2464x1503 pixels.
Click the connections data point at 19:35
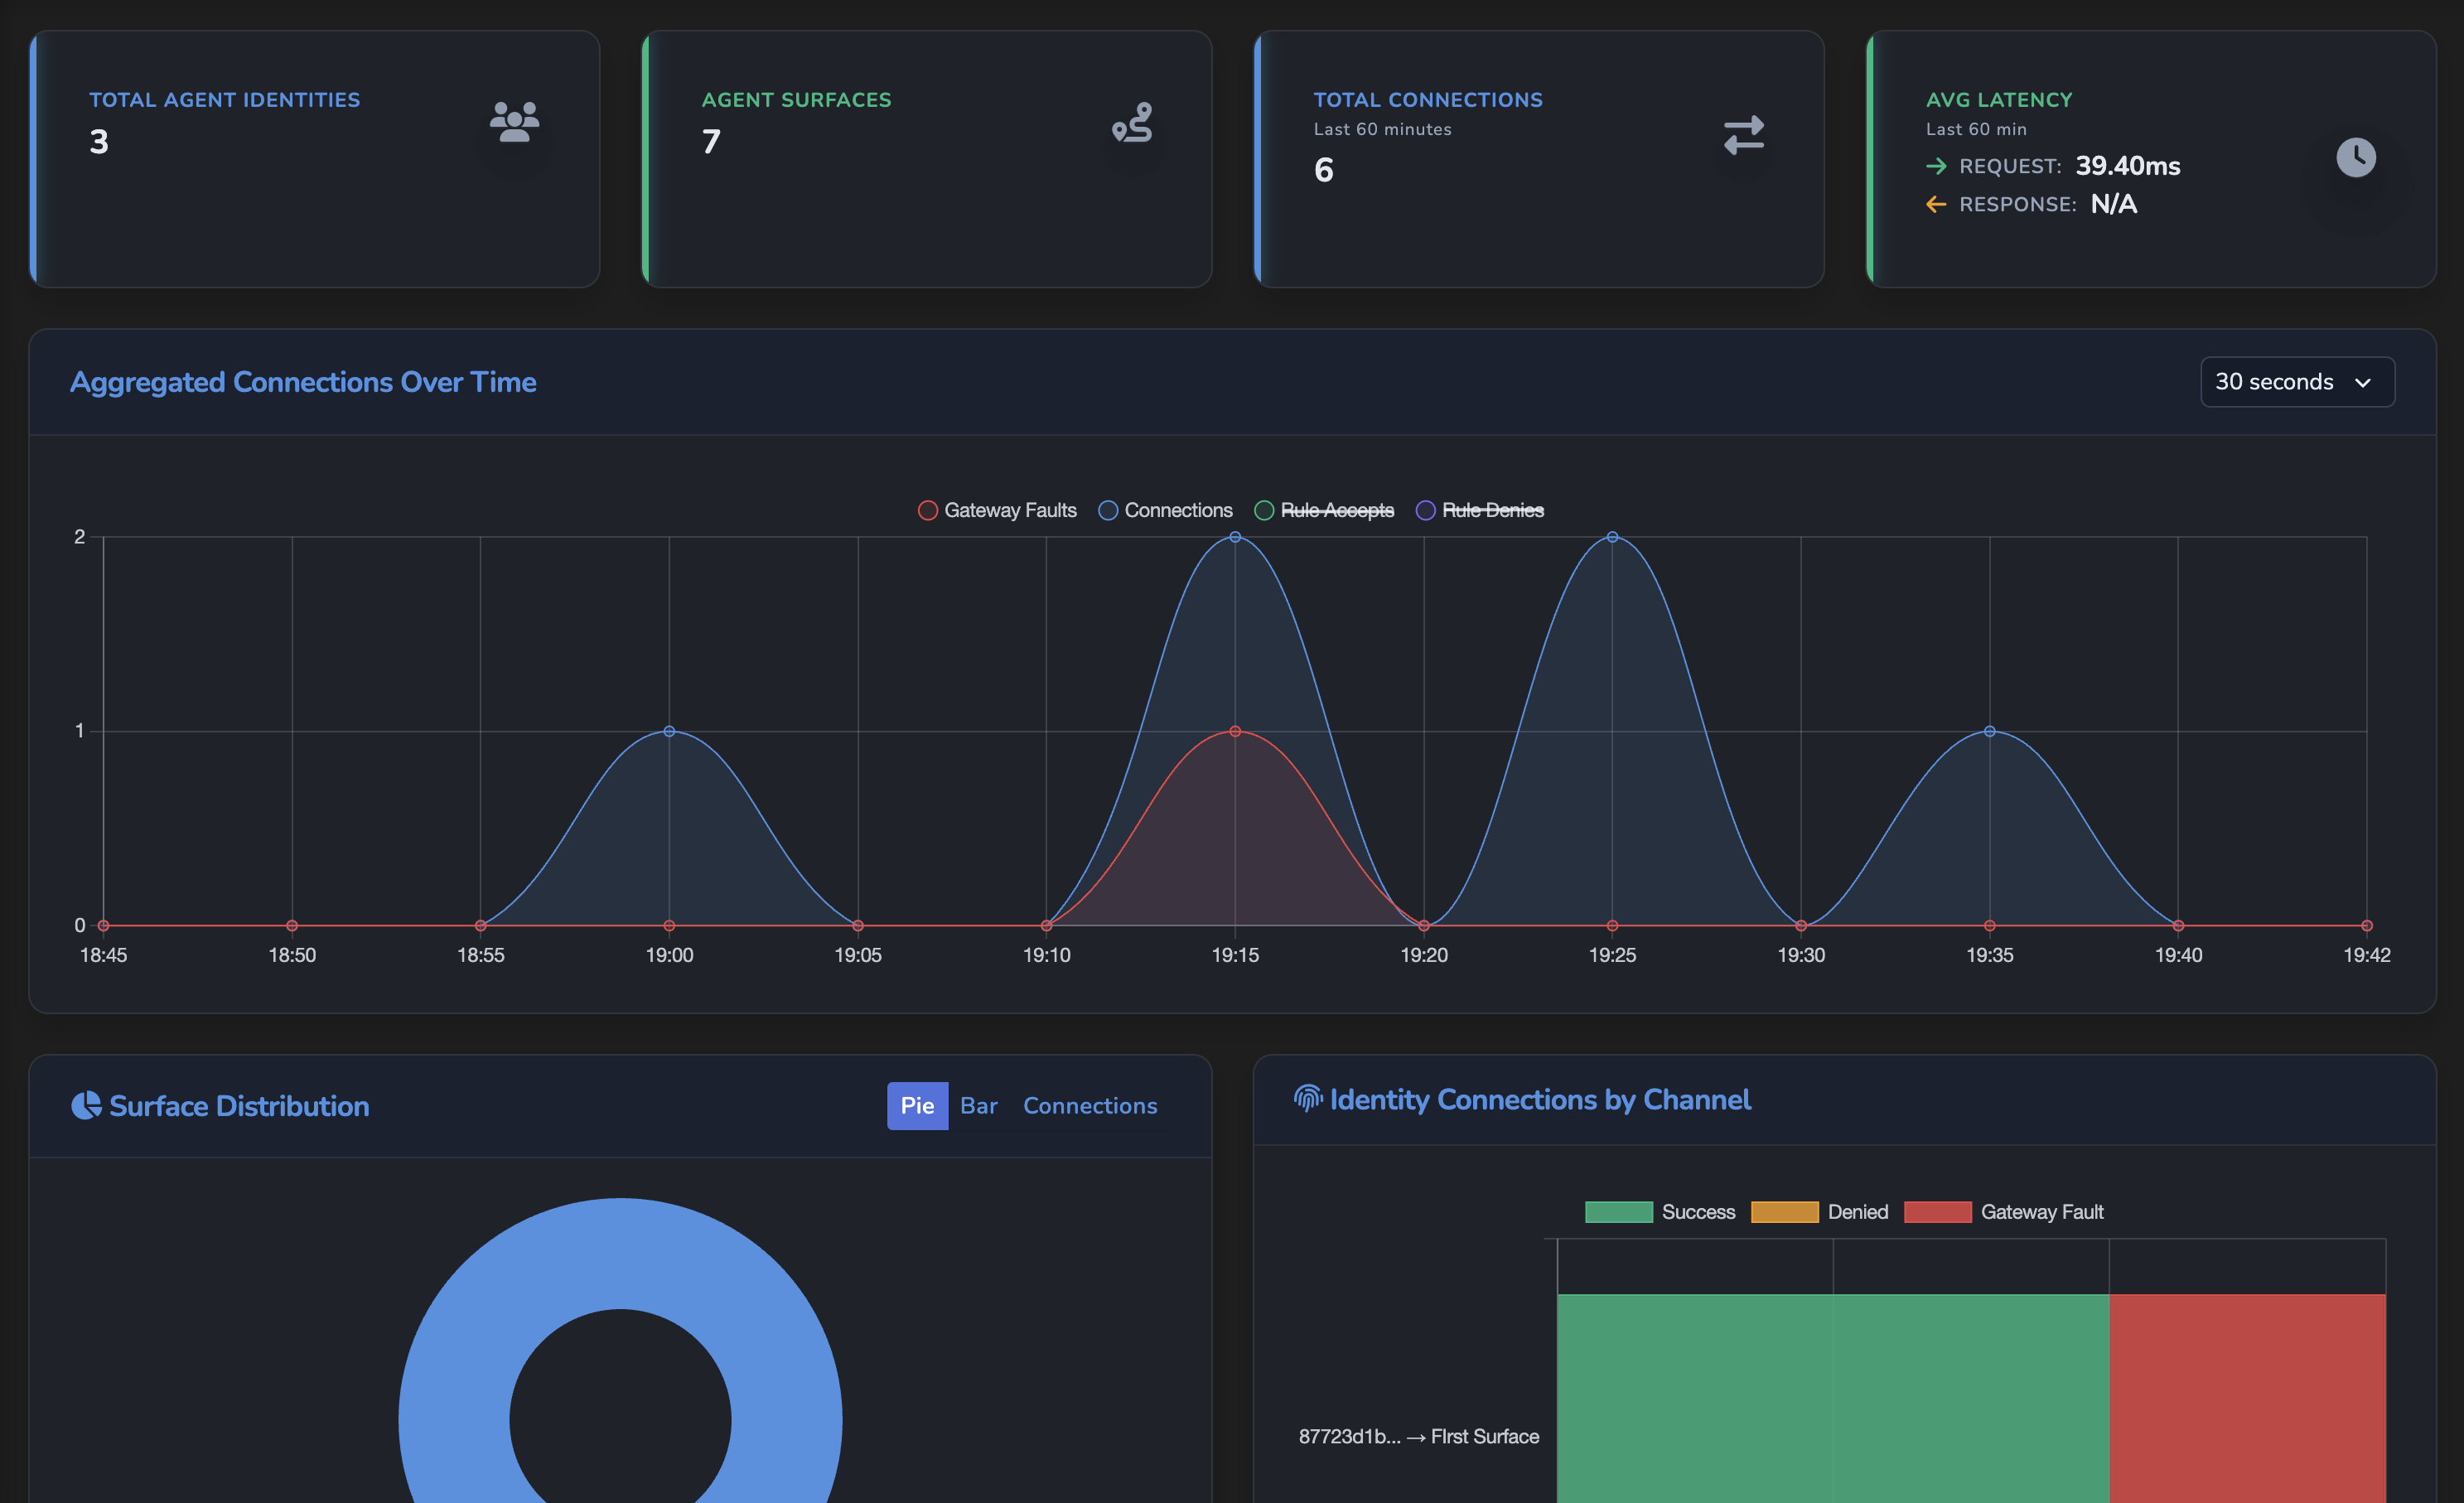(x=1990, y=731)
